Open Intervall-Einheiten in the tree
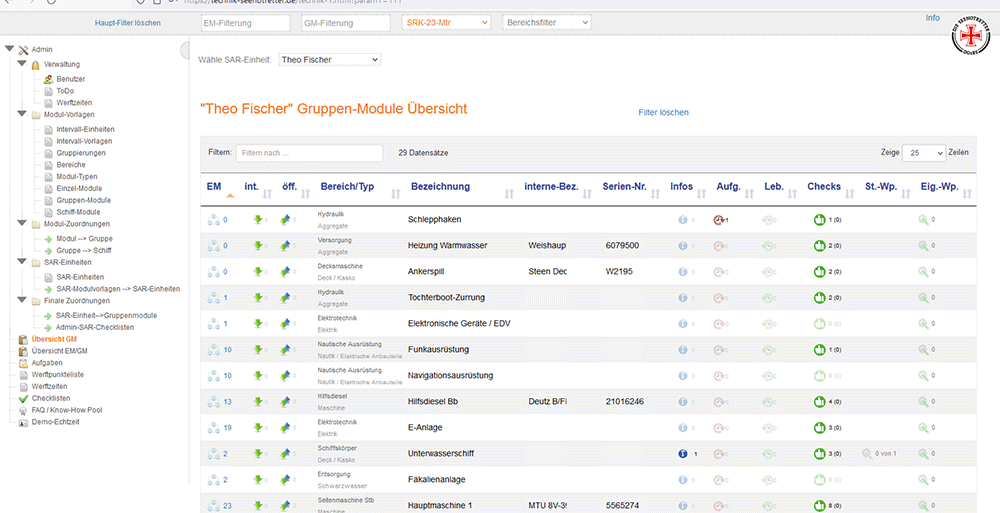This screenshot has height=513, width=1000. [x=85, y=129]
